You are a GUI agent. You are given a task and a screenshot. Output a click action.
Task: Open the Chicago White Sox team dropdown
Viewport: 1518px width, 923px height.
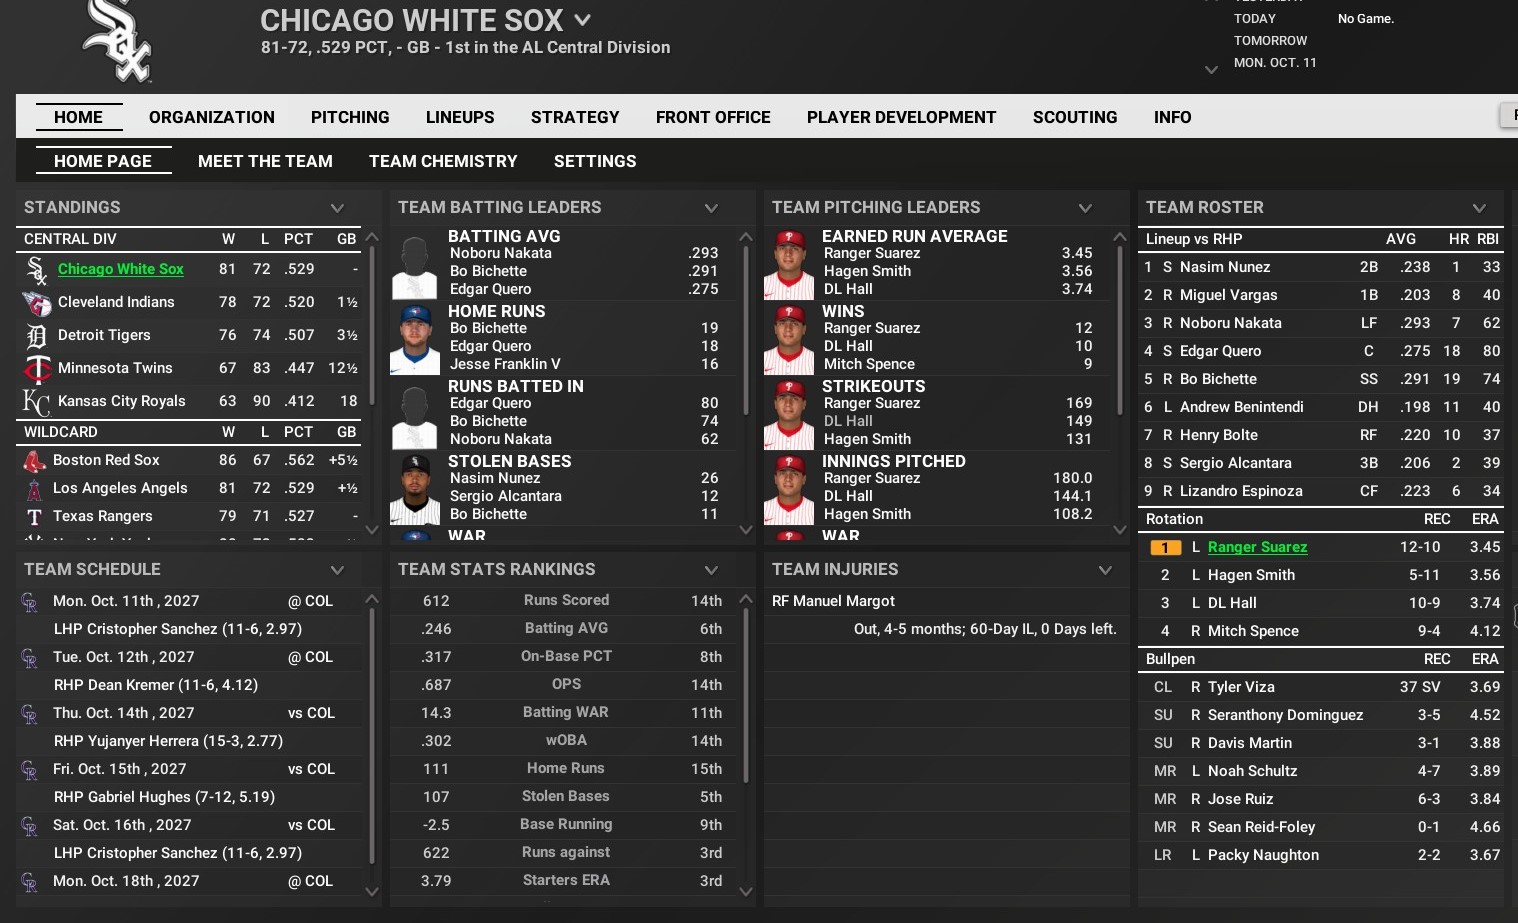[x=583, y=20]
